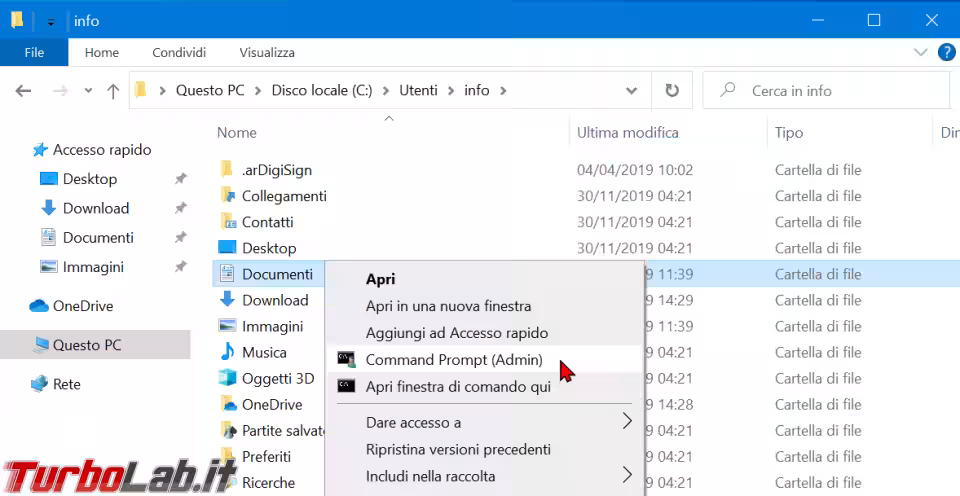Expand chevron after info breadcrumb

[503, 91]
